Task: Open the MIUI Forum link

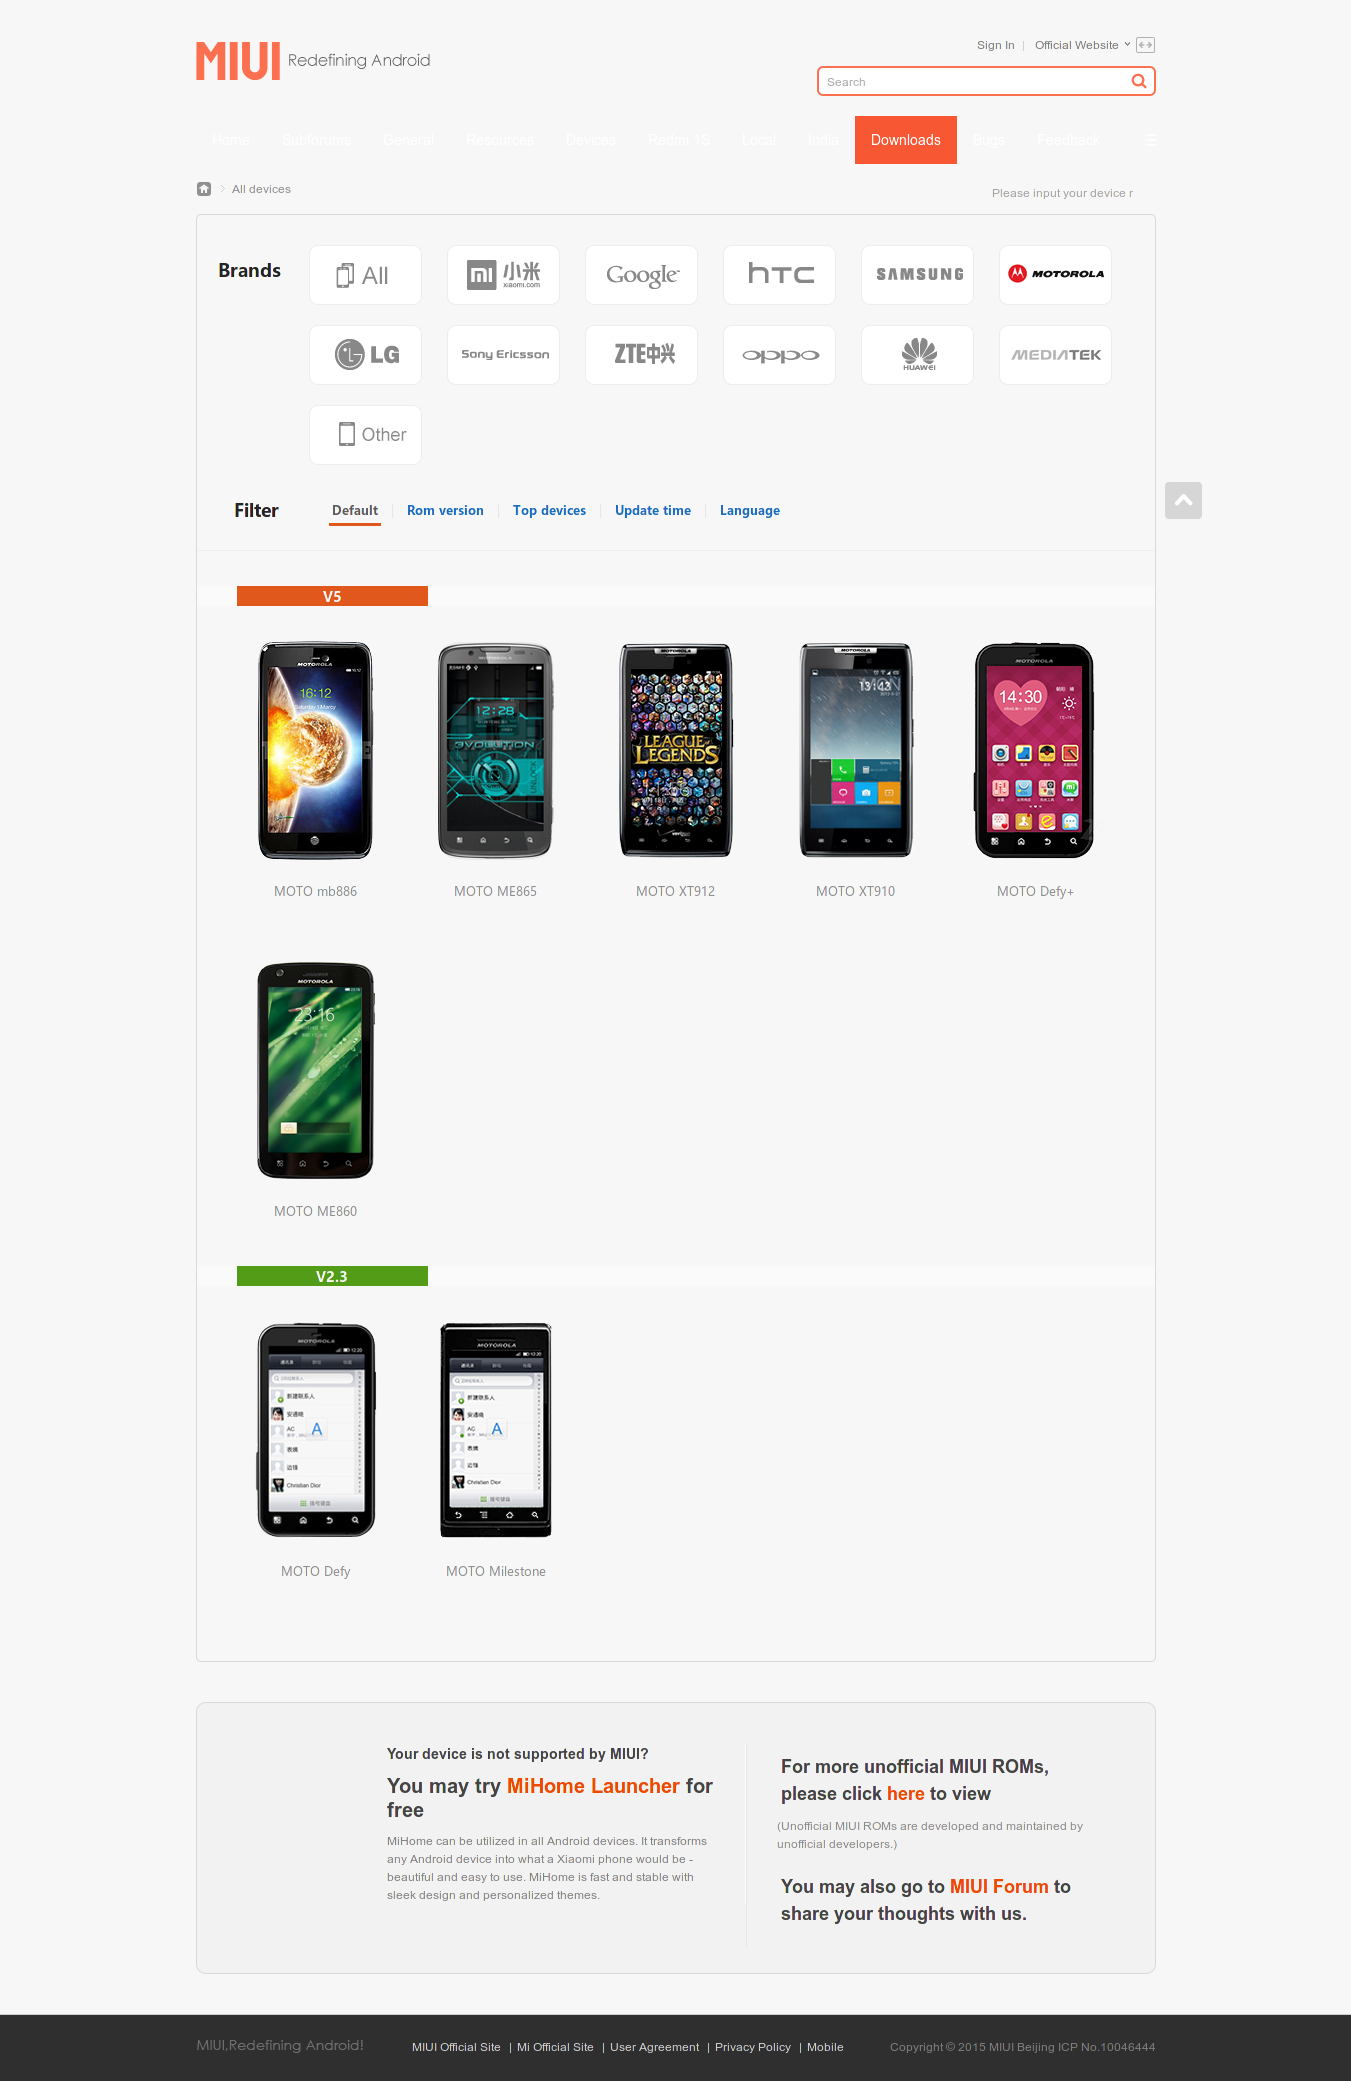Action: [x=999, y=1886]
